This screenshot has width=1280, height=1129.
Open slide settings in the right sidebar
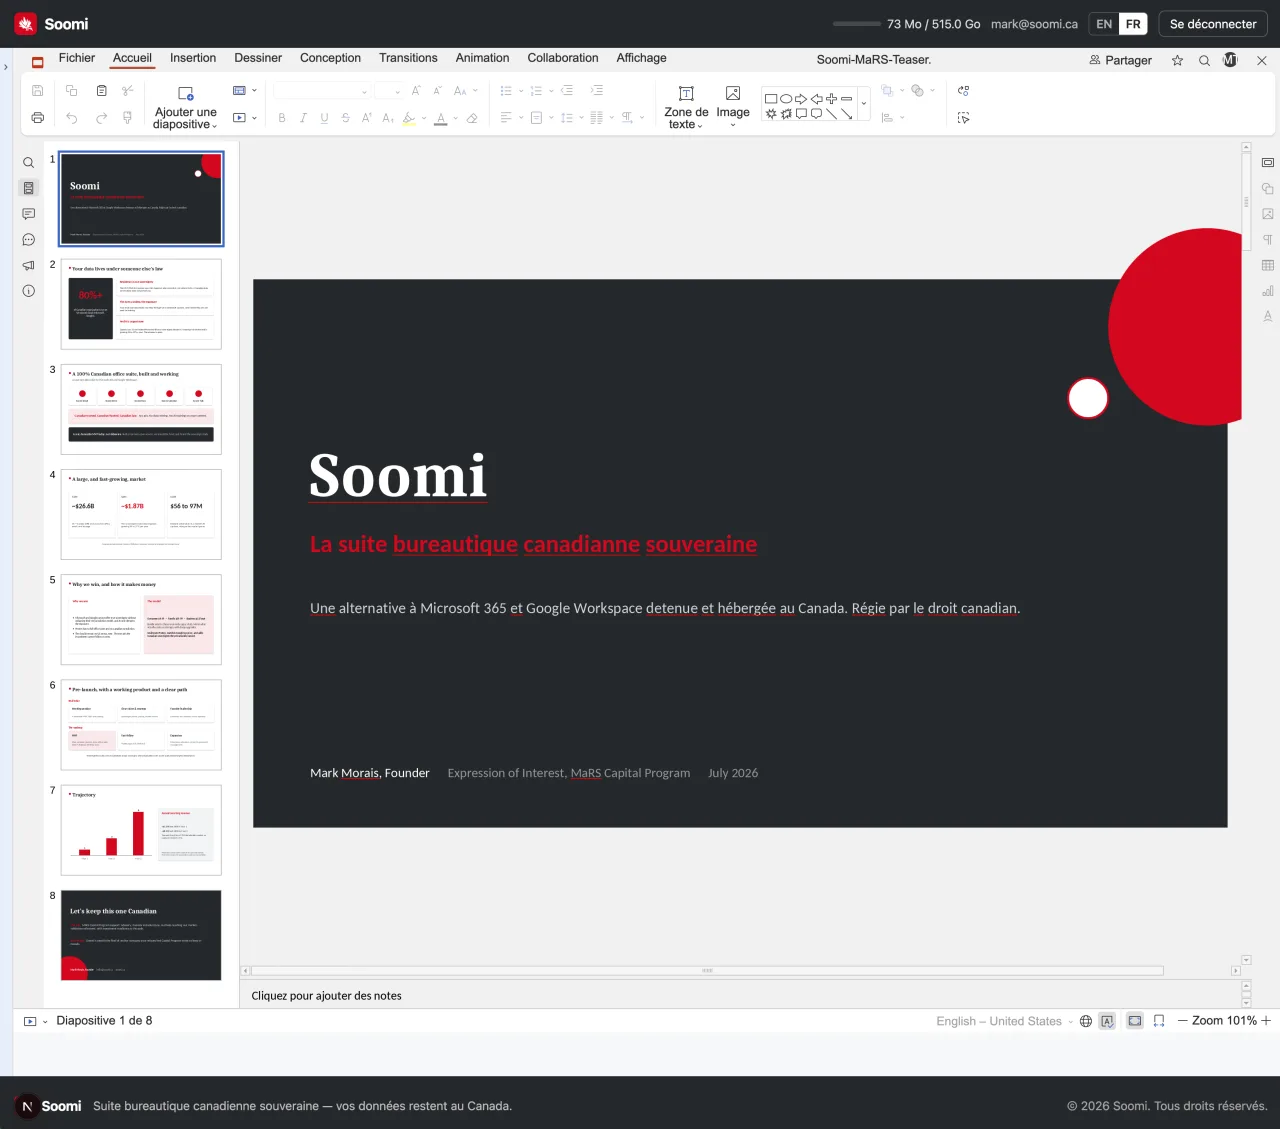pyautogui.click(x=1268, y=162)
